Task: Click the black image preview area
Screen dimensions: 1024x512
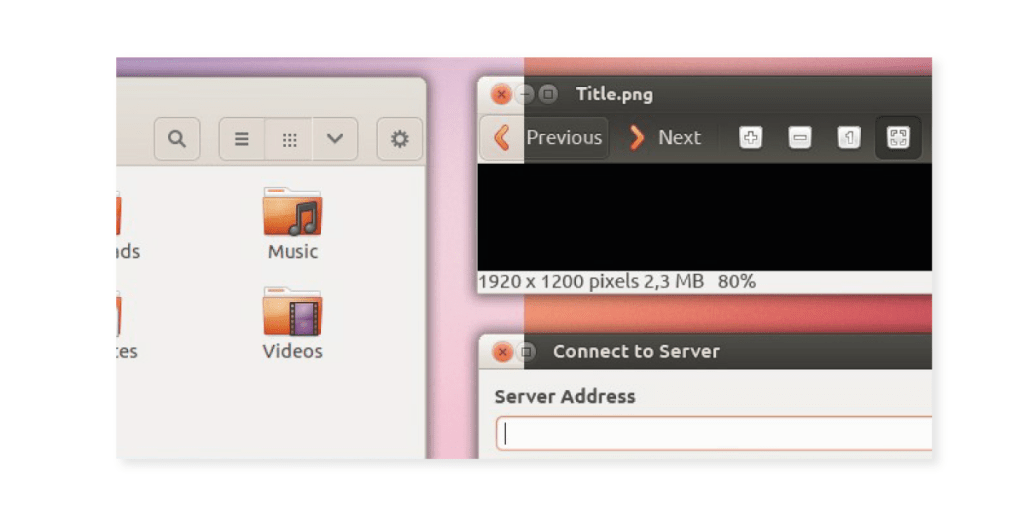Action: coord(705,217)
